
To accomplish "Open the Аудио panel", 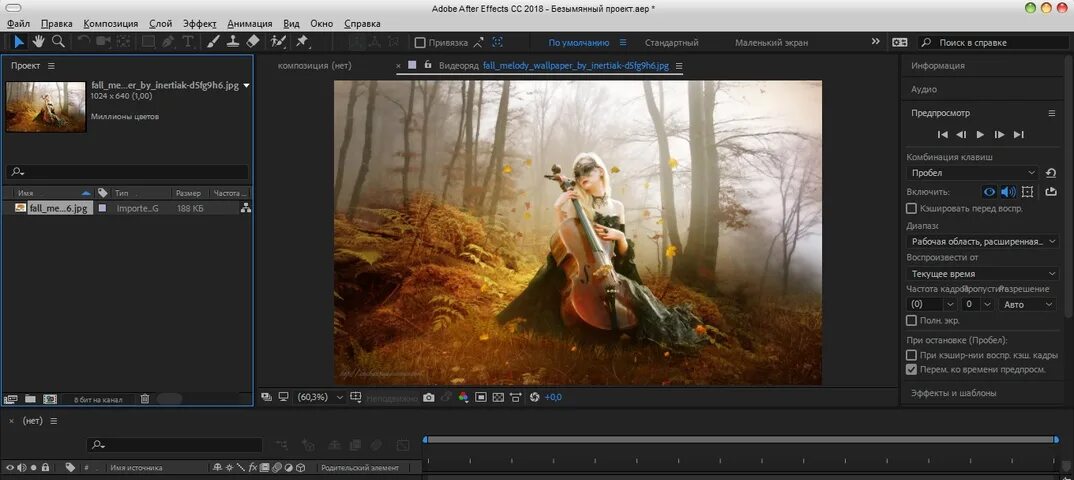I will pos(923,89).
